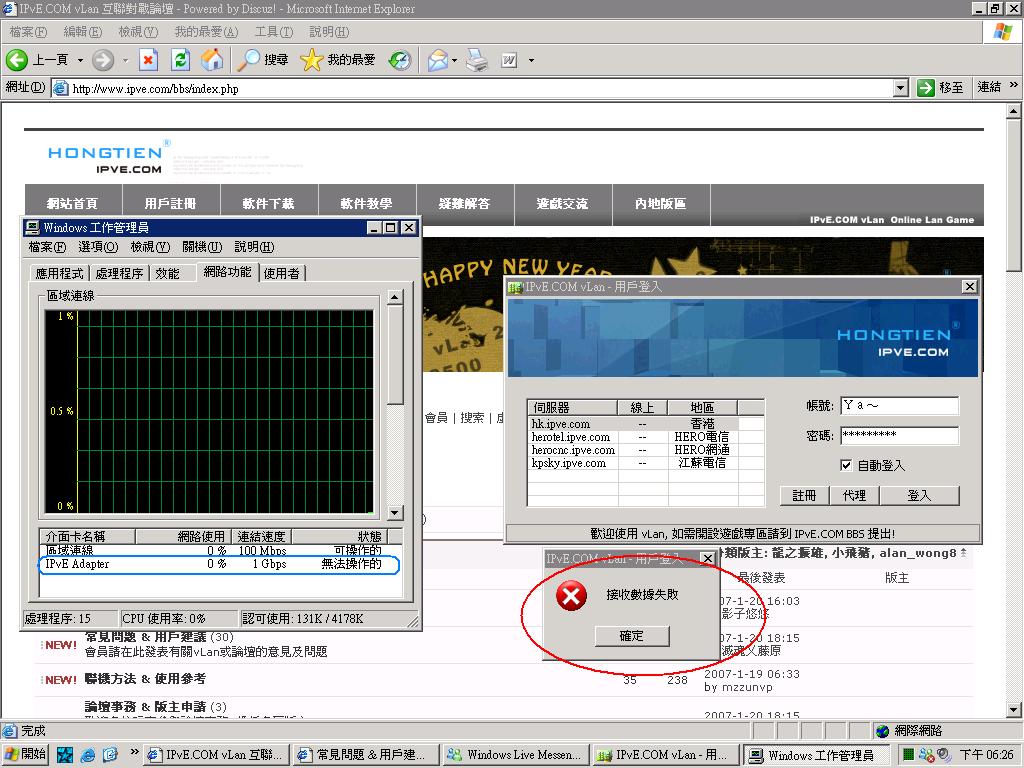Click the 帳號 account input field
Screen dimensions: 1024x768
point(899,405)
